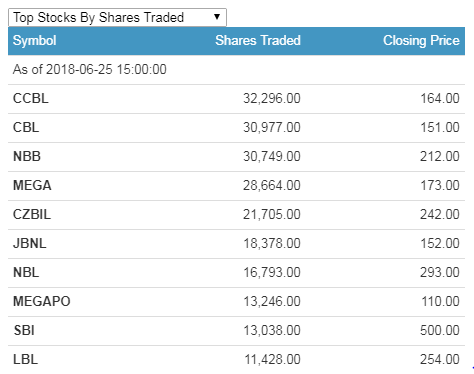Click the CZBIL closing price 242.00

pyautogui.click(x=440, y=214)
